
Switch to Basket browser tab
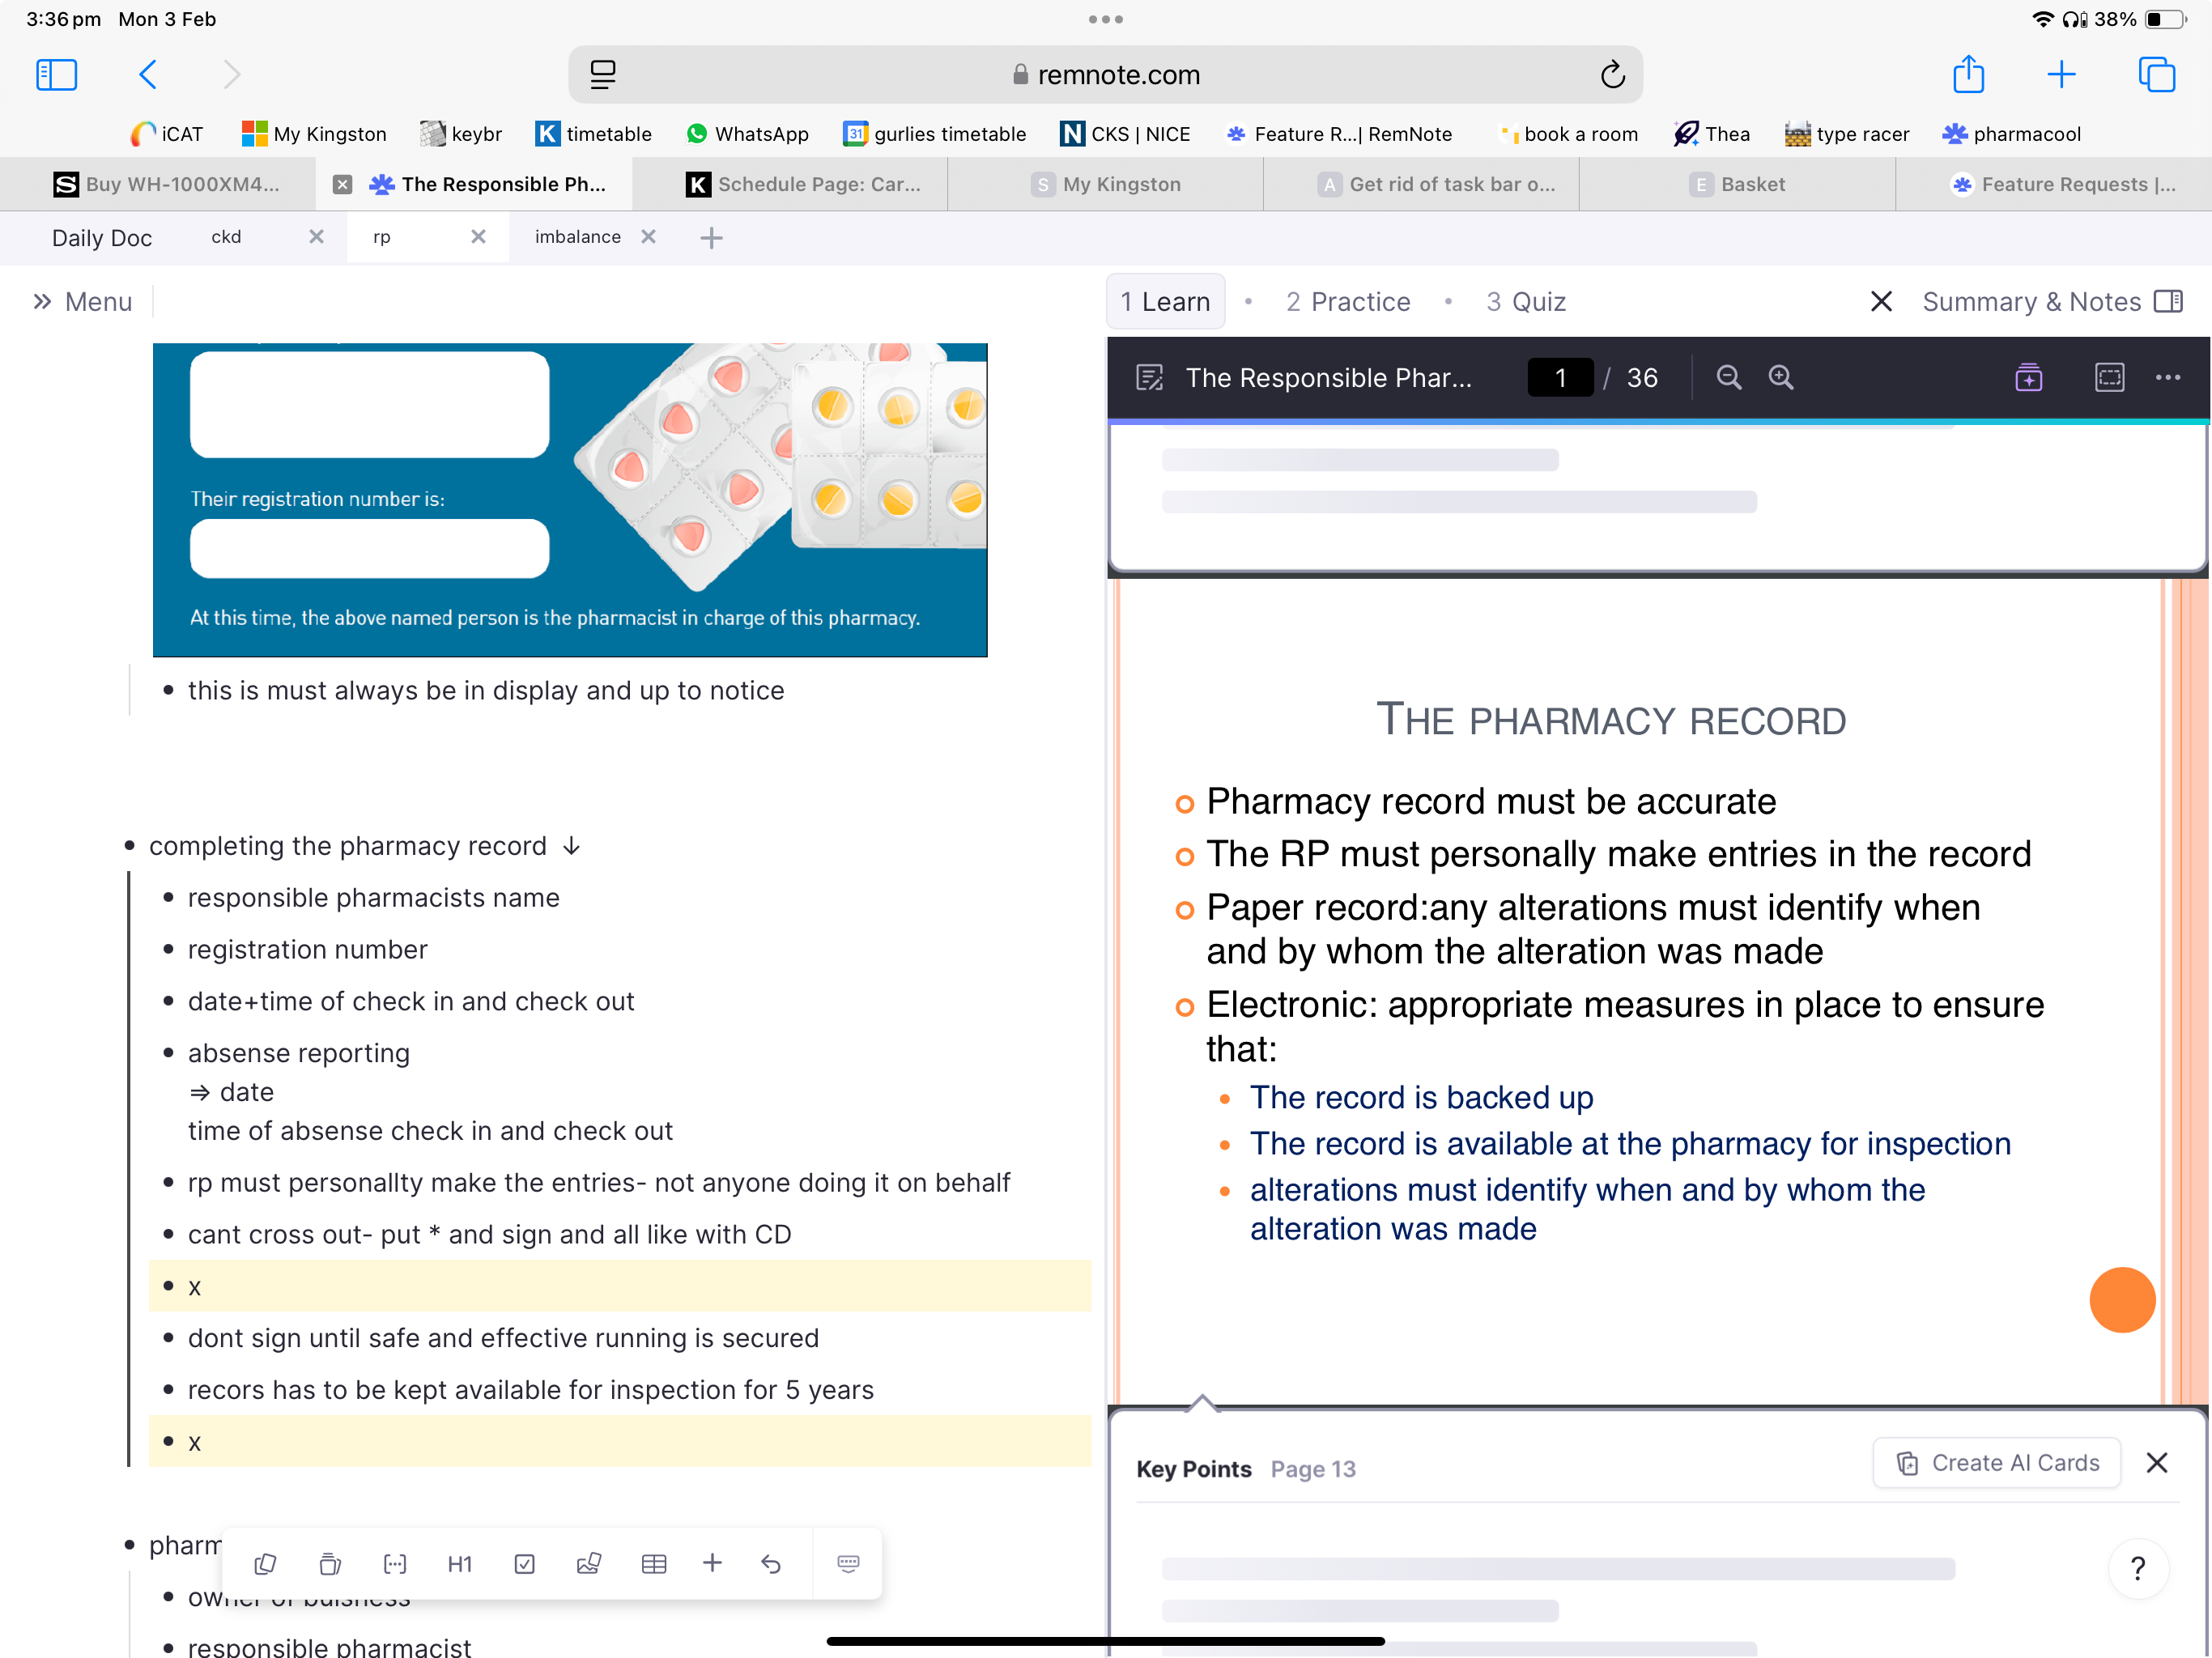pos(1737,184)
